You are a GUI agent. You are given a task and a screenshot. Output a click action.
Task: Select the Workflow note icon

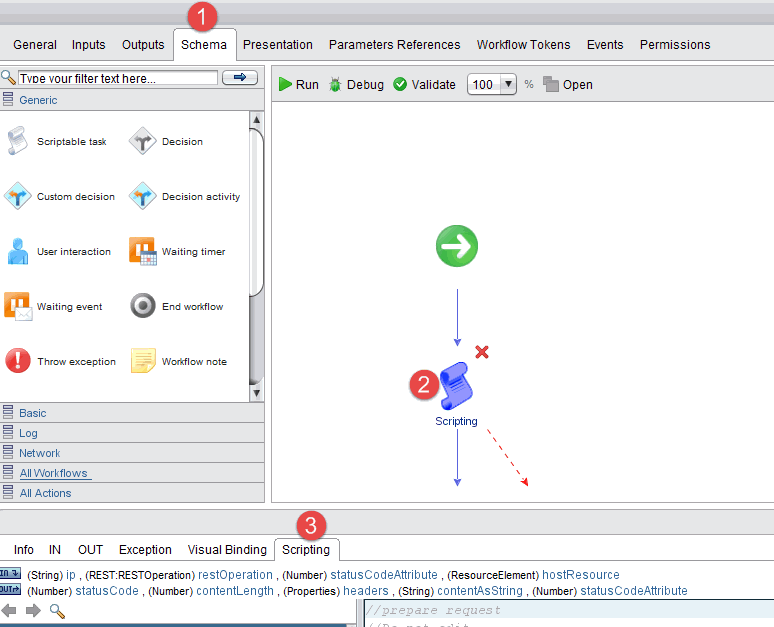143,361
